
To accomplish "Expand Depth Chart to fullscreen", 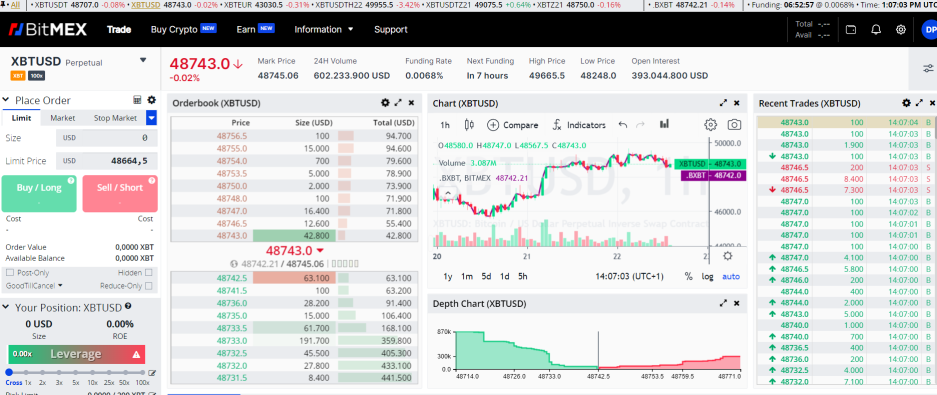I will click(724, 304).
